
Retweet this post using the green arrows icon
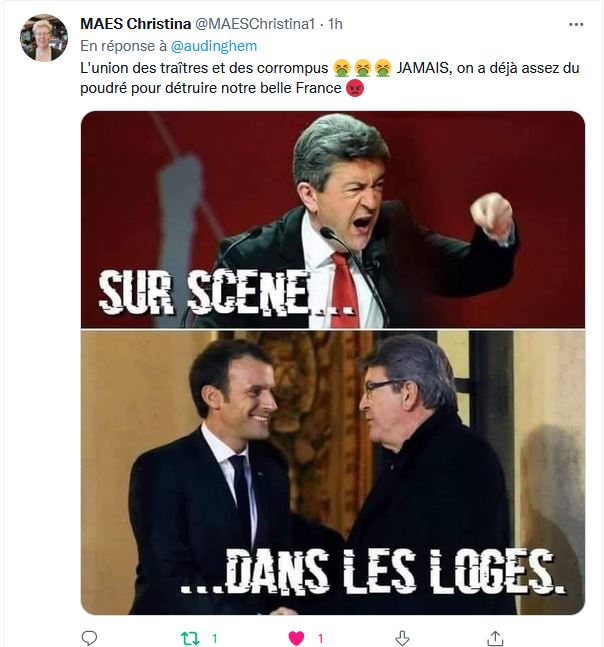tap(191, 637)
